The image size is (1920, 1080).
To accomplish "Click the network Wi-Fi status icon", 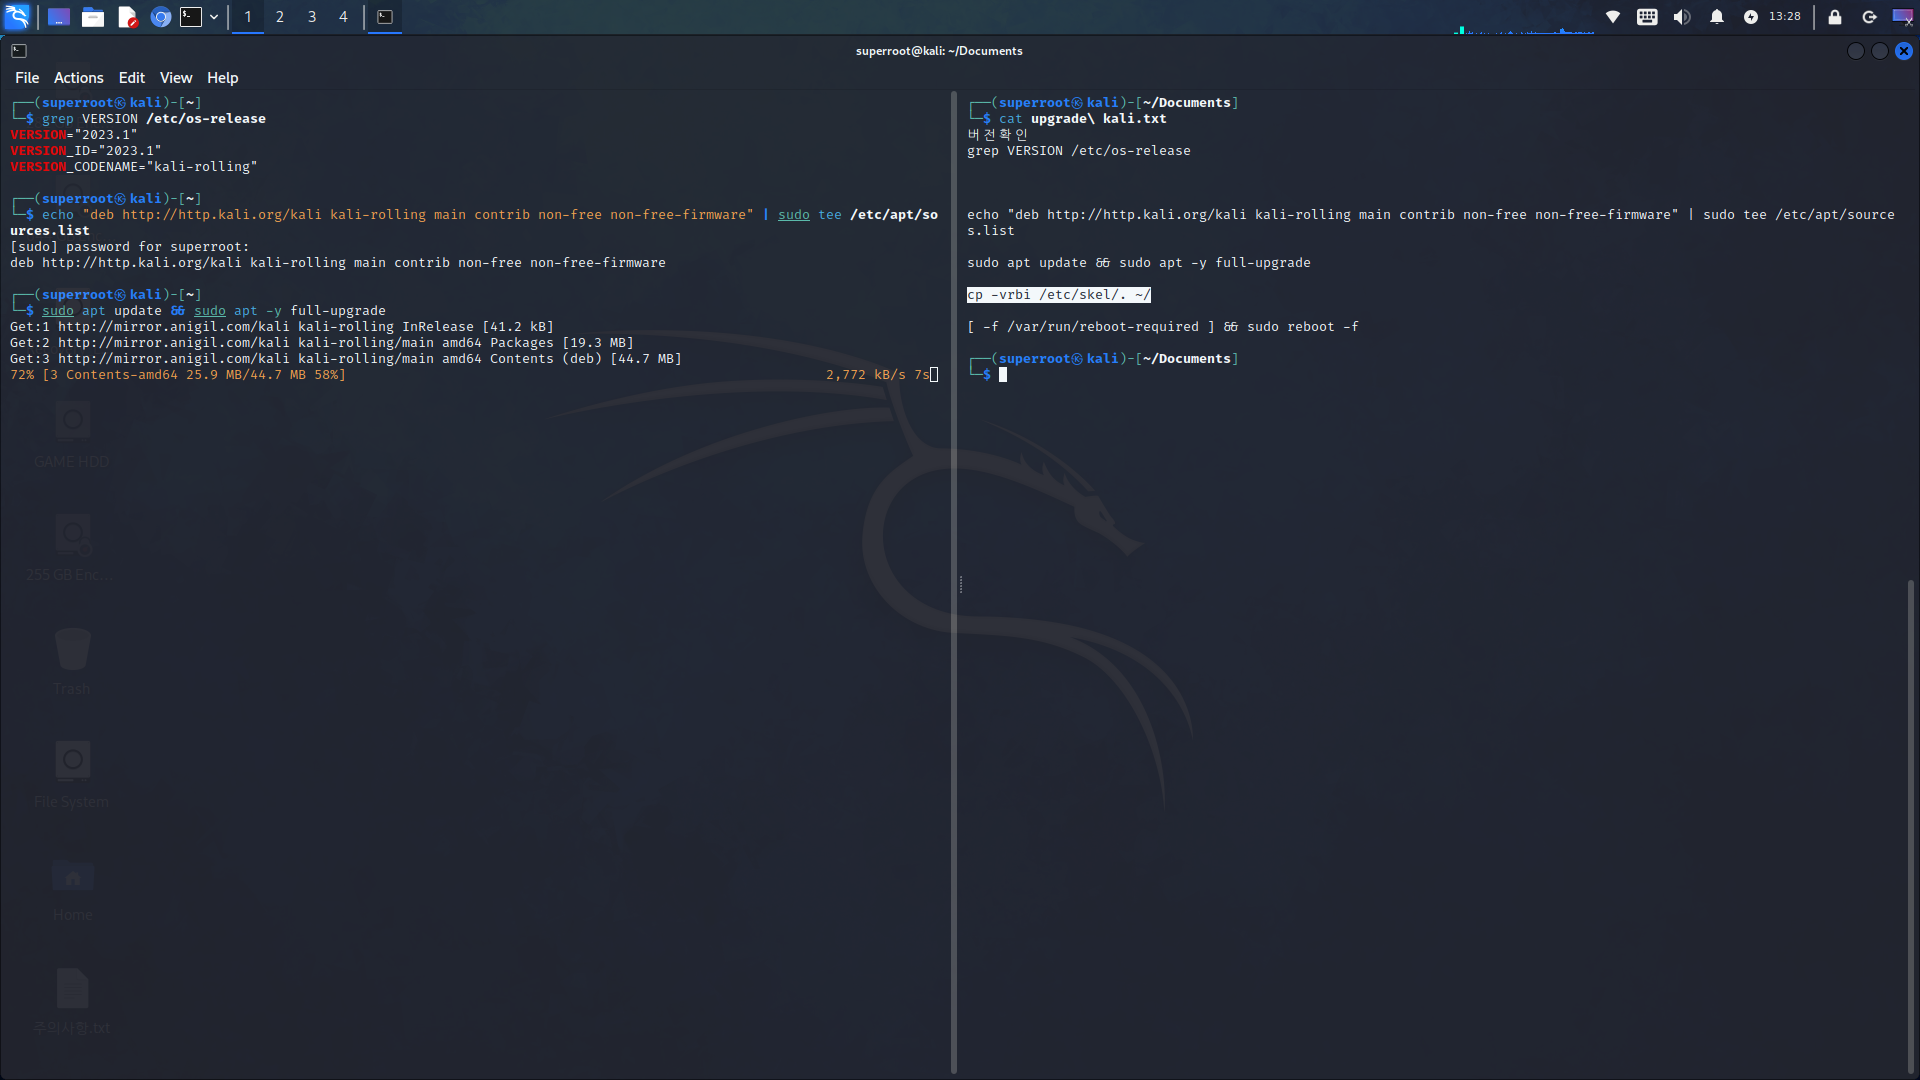I will coord(1613,17).
